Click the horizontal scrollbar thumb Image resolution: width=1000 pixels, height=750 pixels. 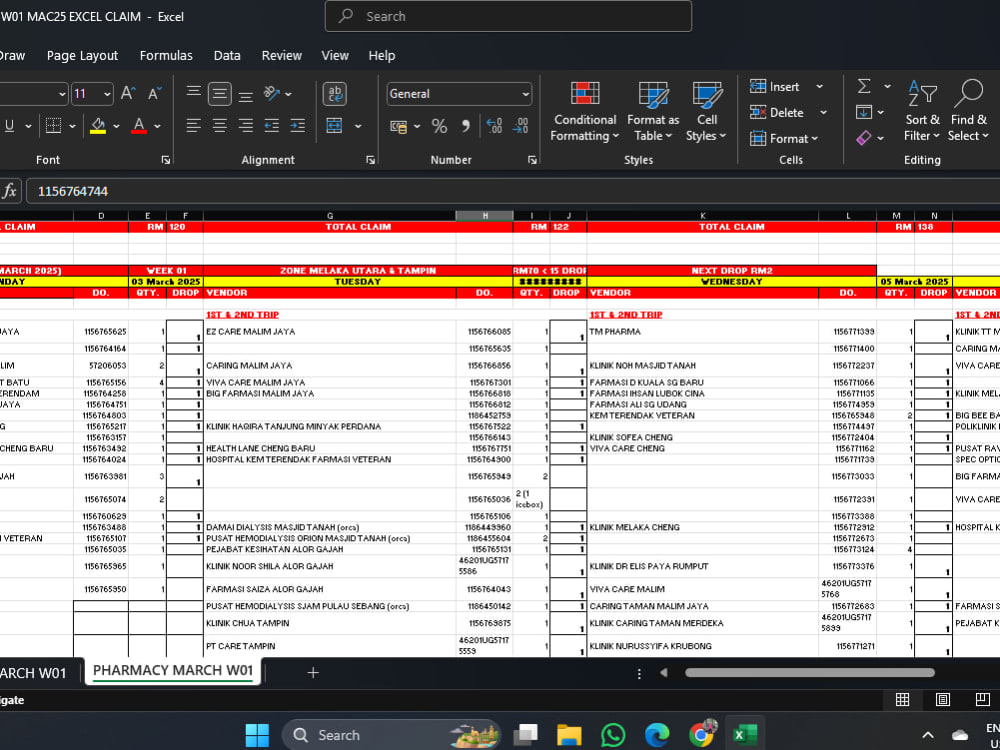click(x=810, y=673)
